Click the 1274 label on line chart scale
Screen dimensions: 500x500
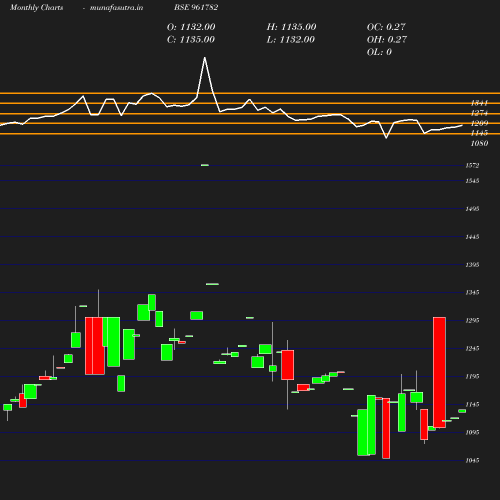point(479,113)
